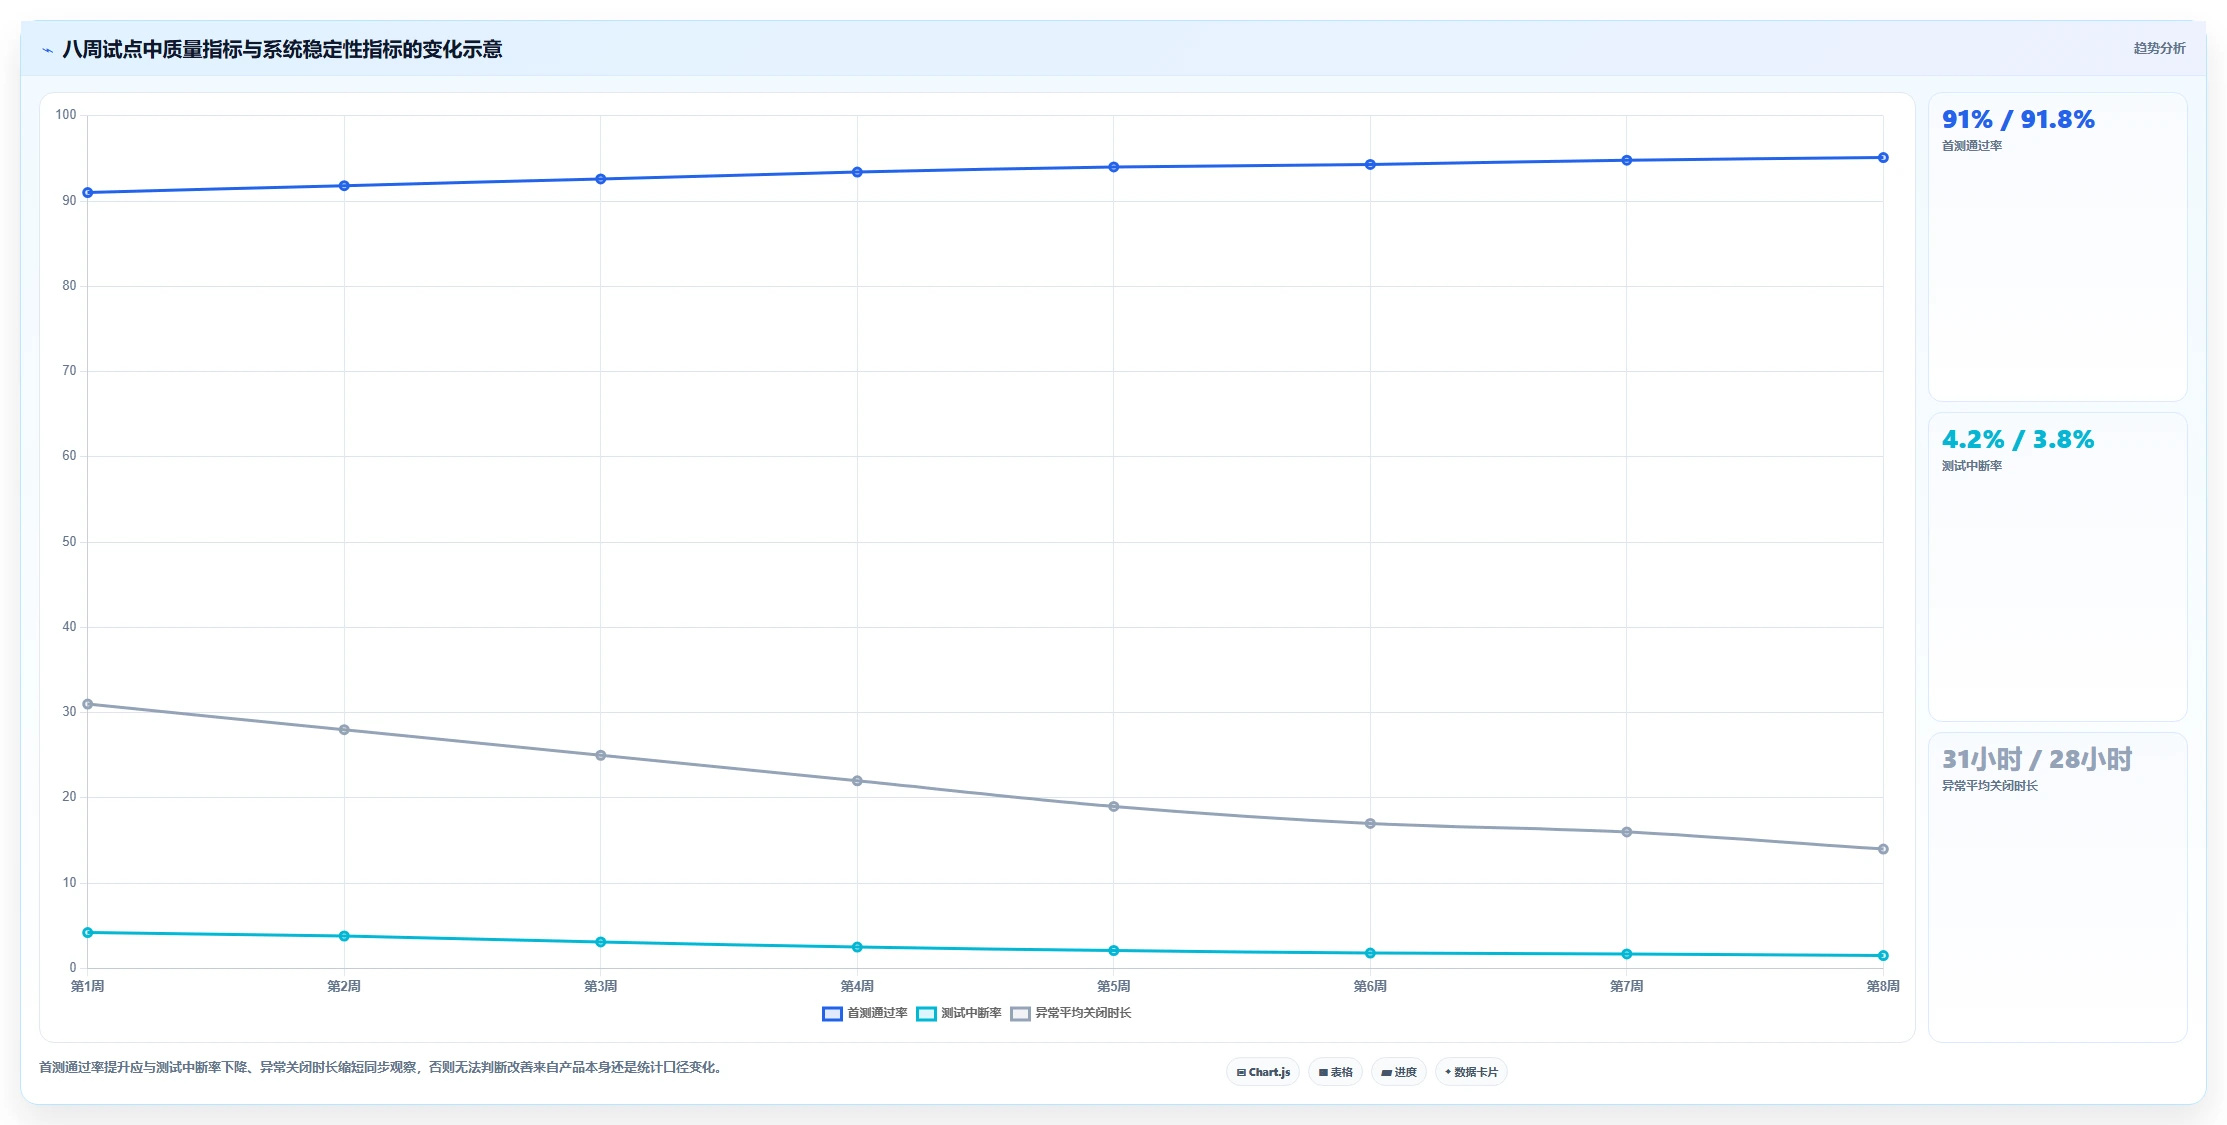Toggle the cyan 测试中断率 legend swatch
This screenshot has width=2227, height=1125.
pos(926,1014)
